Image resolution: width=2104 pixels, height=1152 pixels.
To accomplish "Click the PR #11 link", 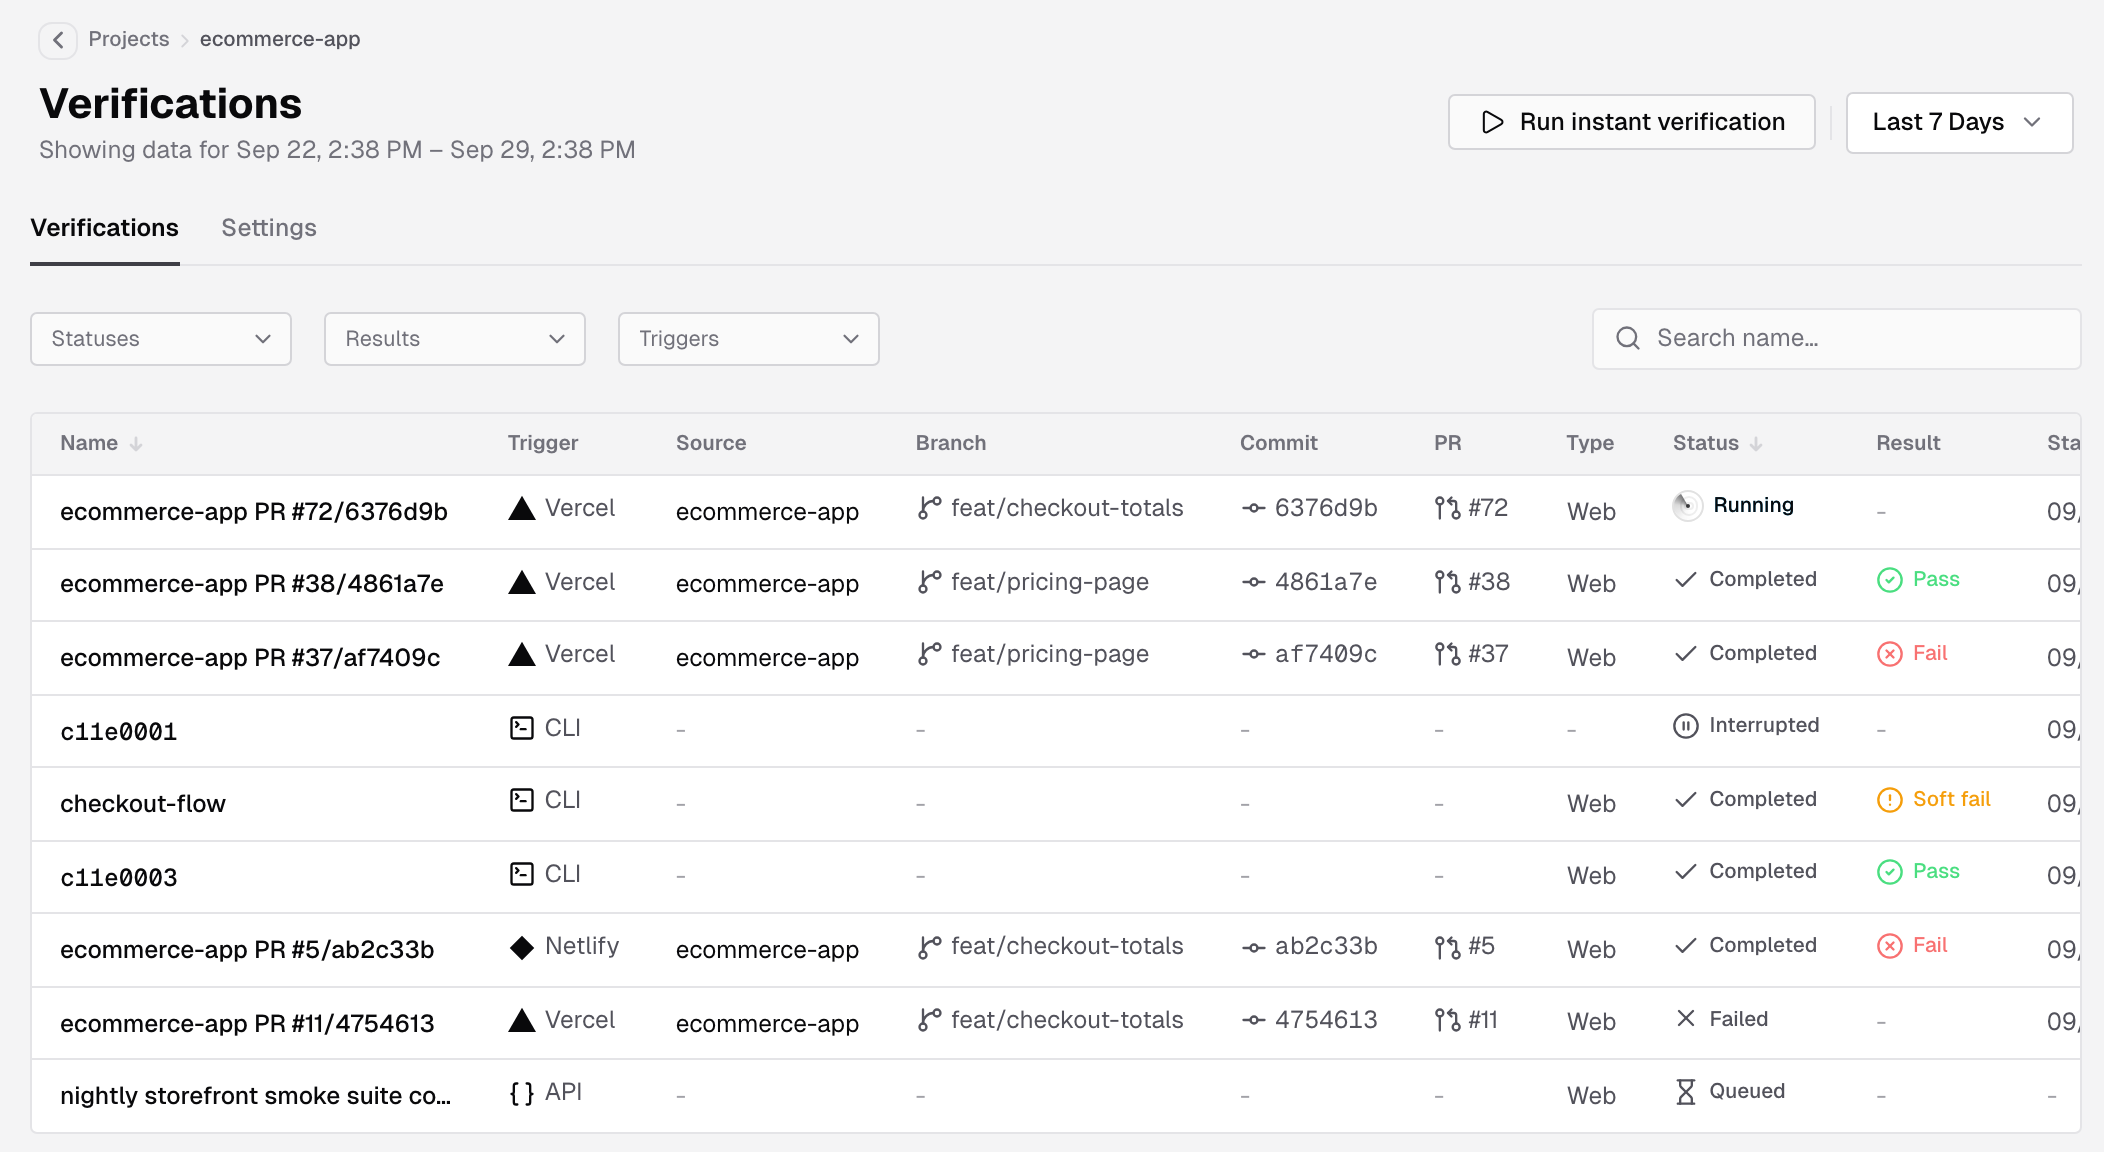I will (1483, 1020).
